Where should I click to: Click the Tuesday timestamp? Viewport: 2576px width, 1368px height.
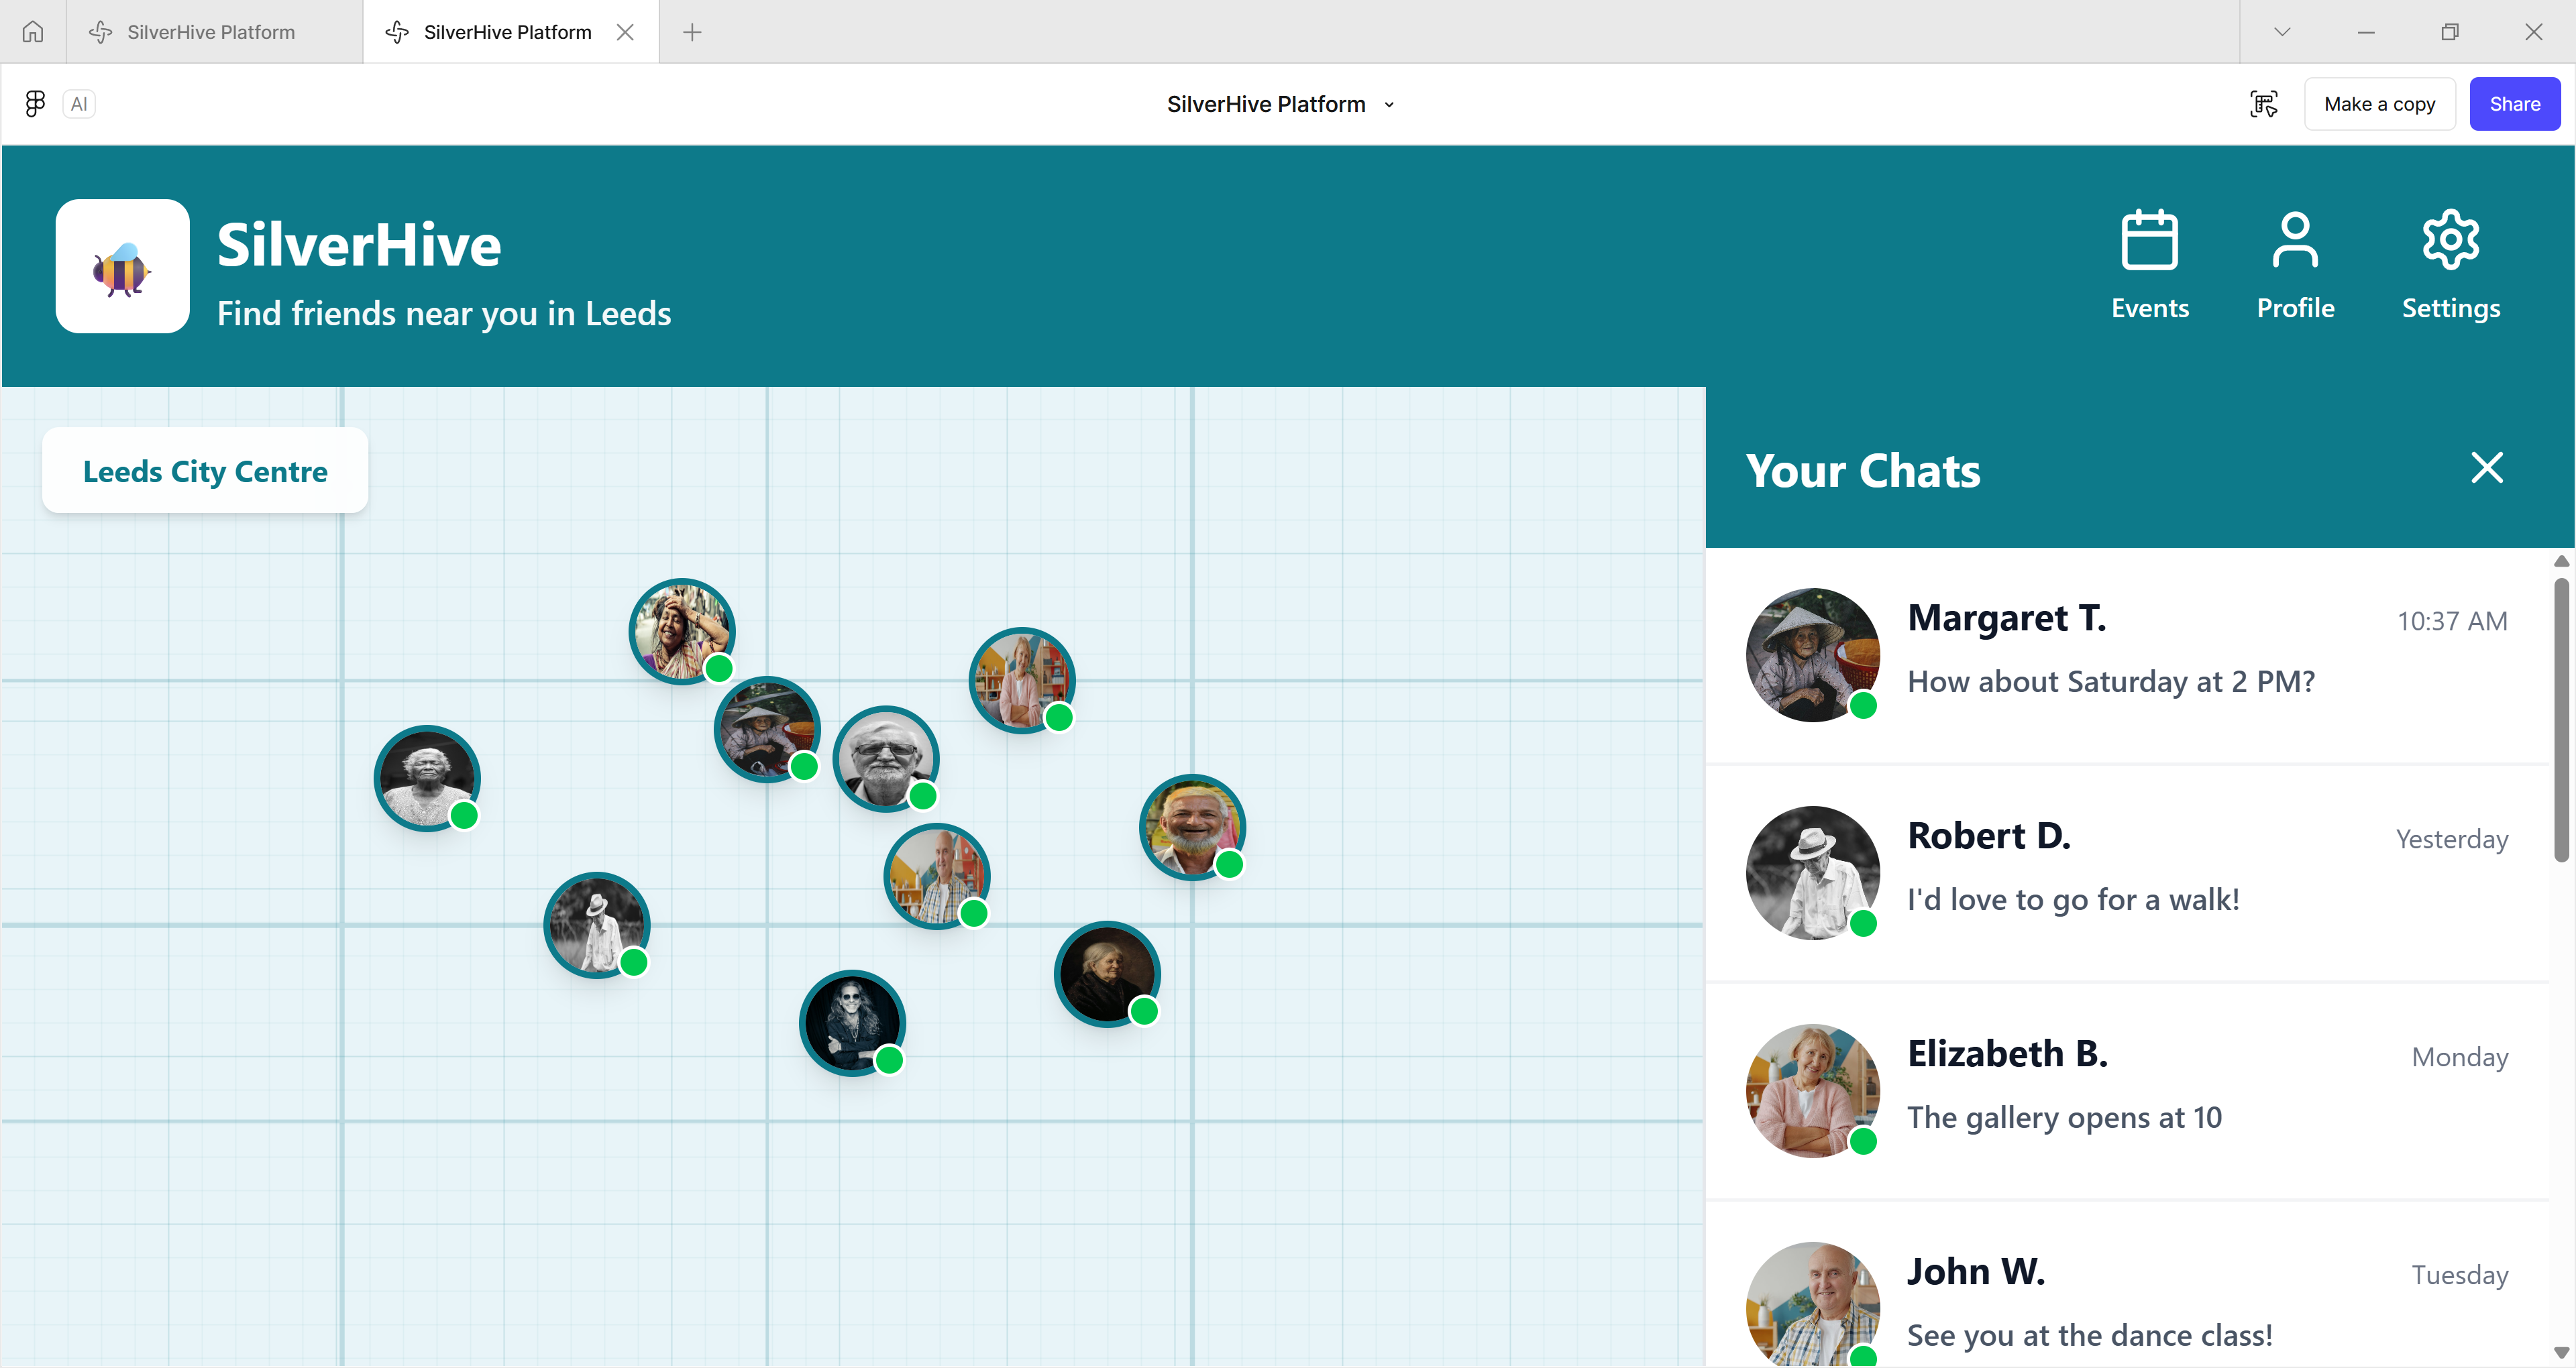tap(2460, 1275)
